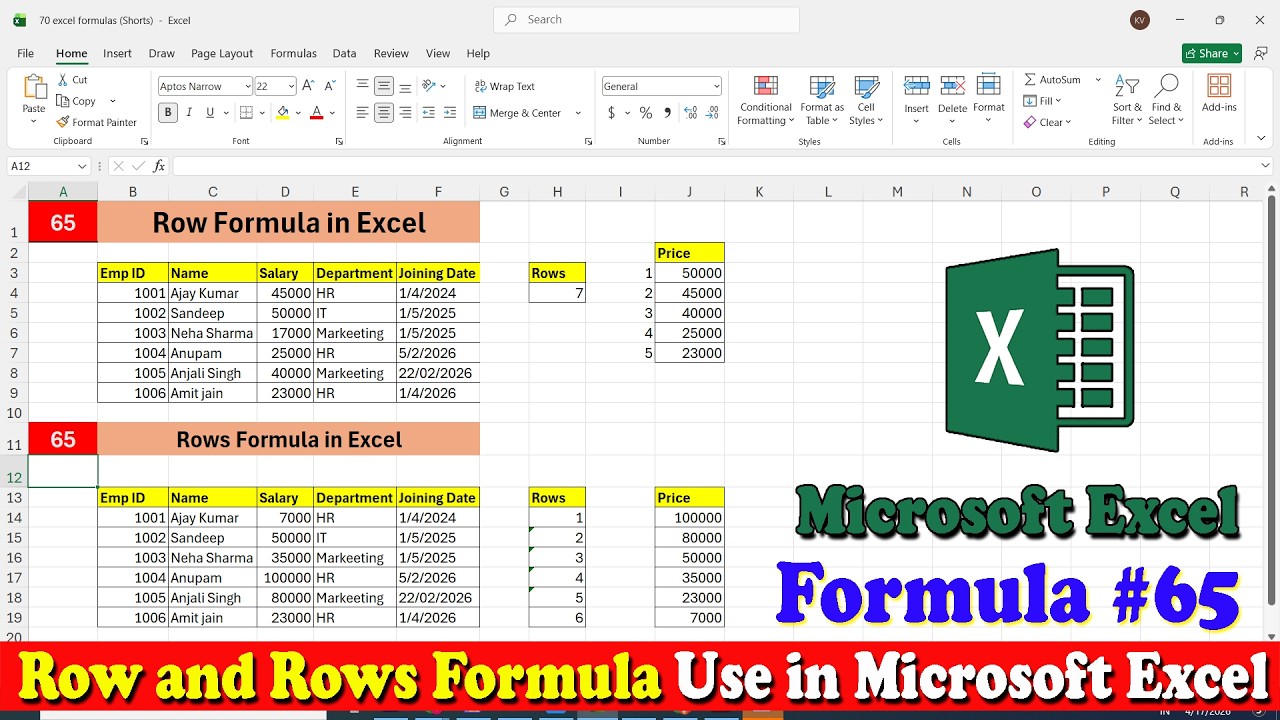Open Sort & Filter options
The image size is (1280, 720).
1127,101
